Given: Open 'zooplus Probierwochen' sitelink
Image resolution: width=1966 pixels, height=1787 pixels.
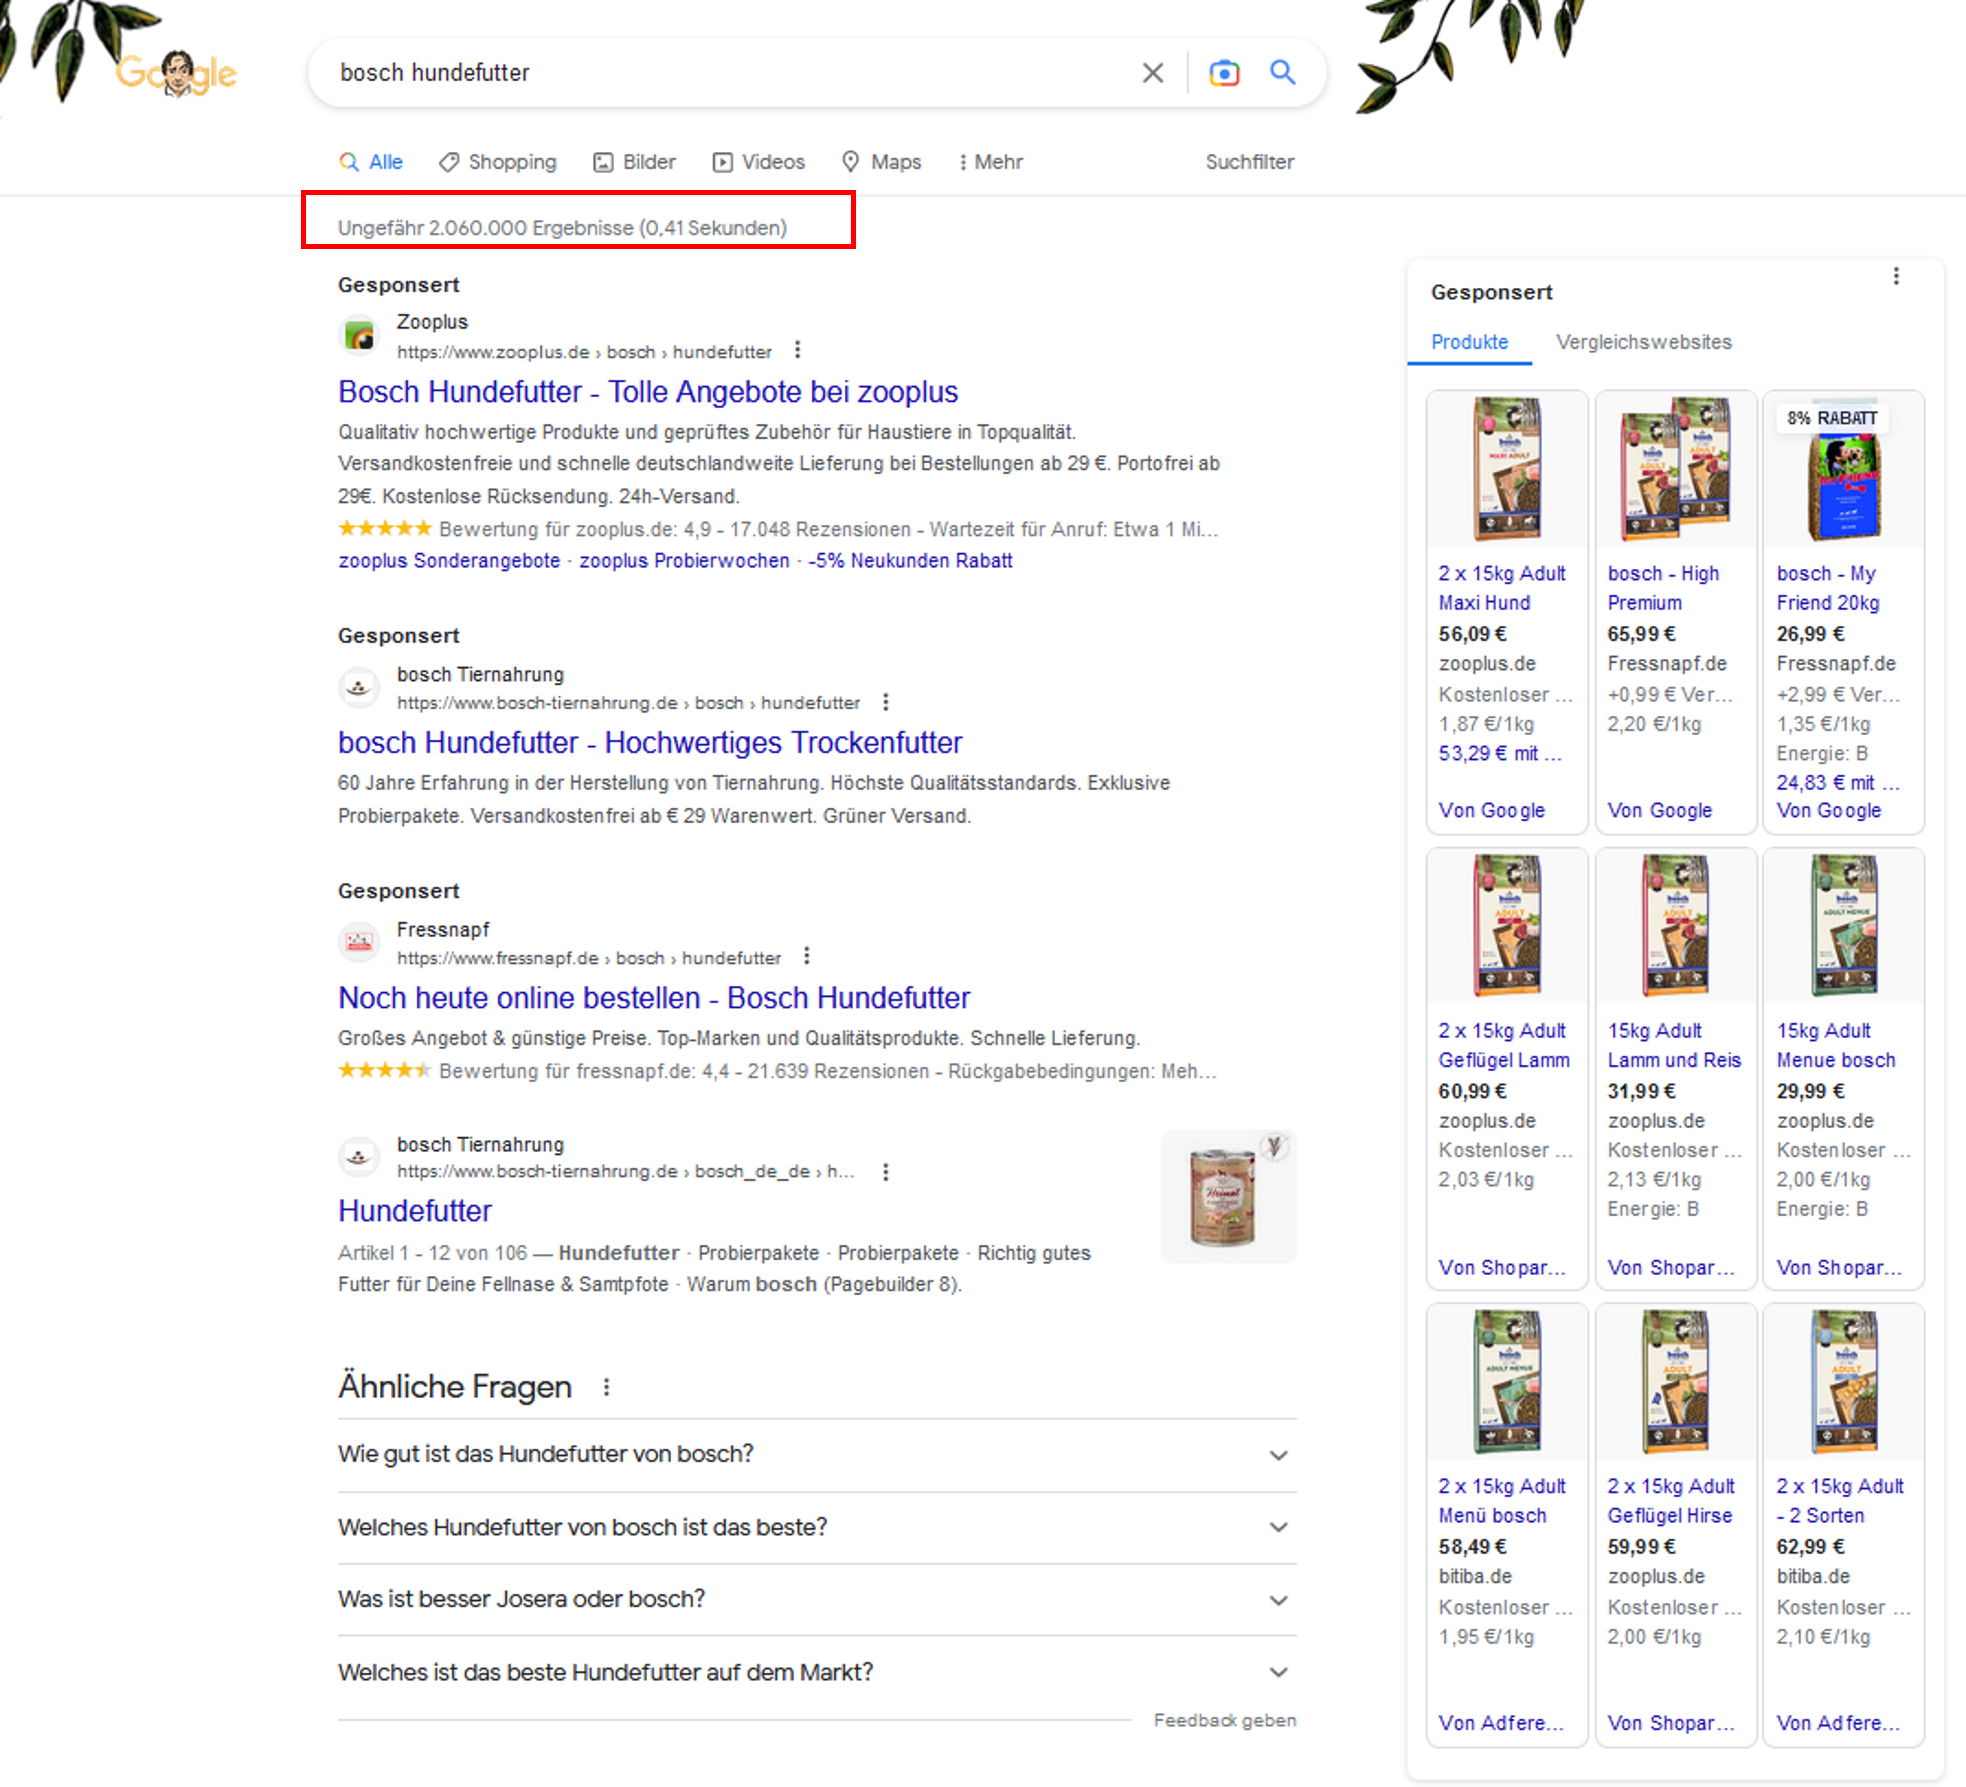Looking at the screenshot, I should [x=684, y=561].
